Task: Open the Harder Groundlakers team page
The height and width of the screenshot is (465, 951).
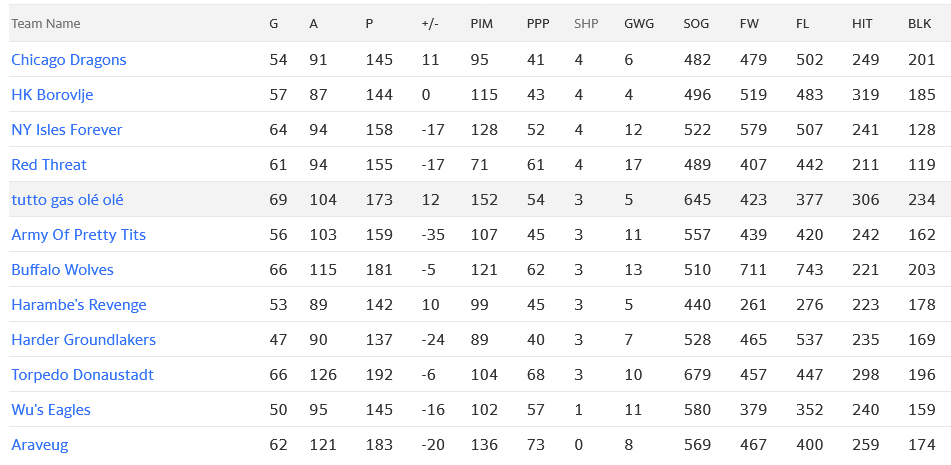Action: coord(84,340)
